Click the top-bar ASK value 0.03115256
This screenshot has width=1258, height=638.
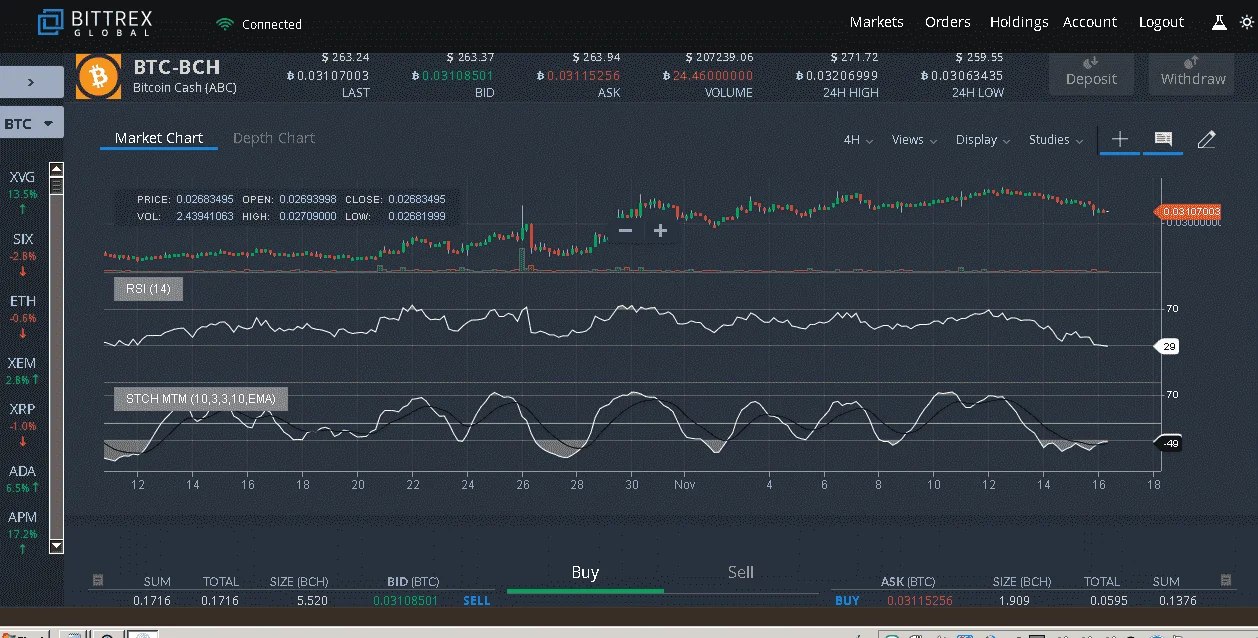(x=584, y=75)
